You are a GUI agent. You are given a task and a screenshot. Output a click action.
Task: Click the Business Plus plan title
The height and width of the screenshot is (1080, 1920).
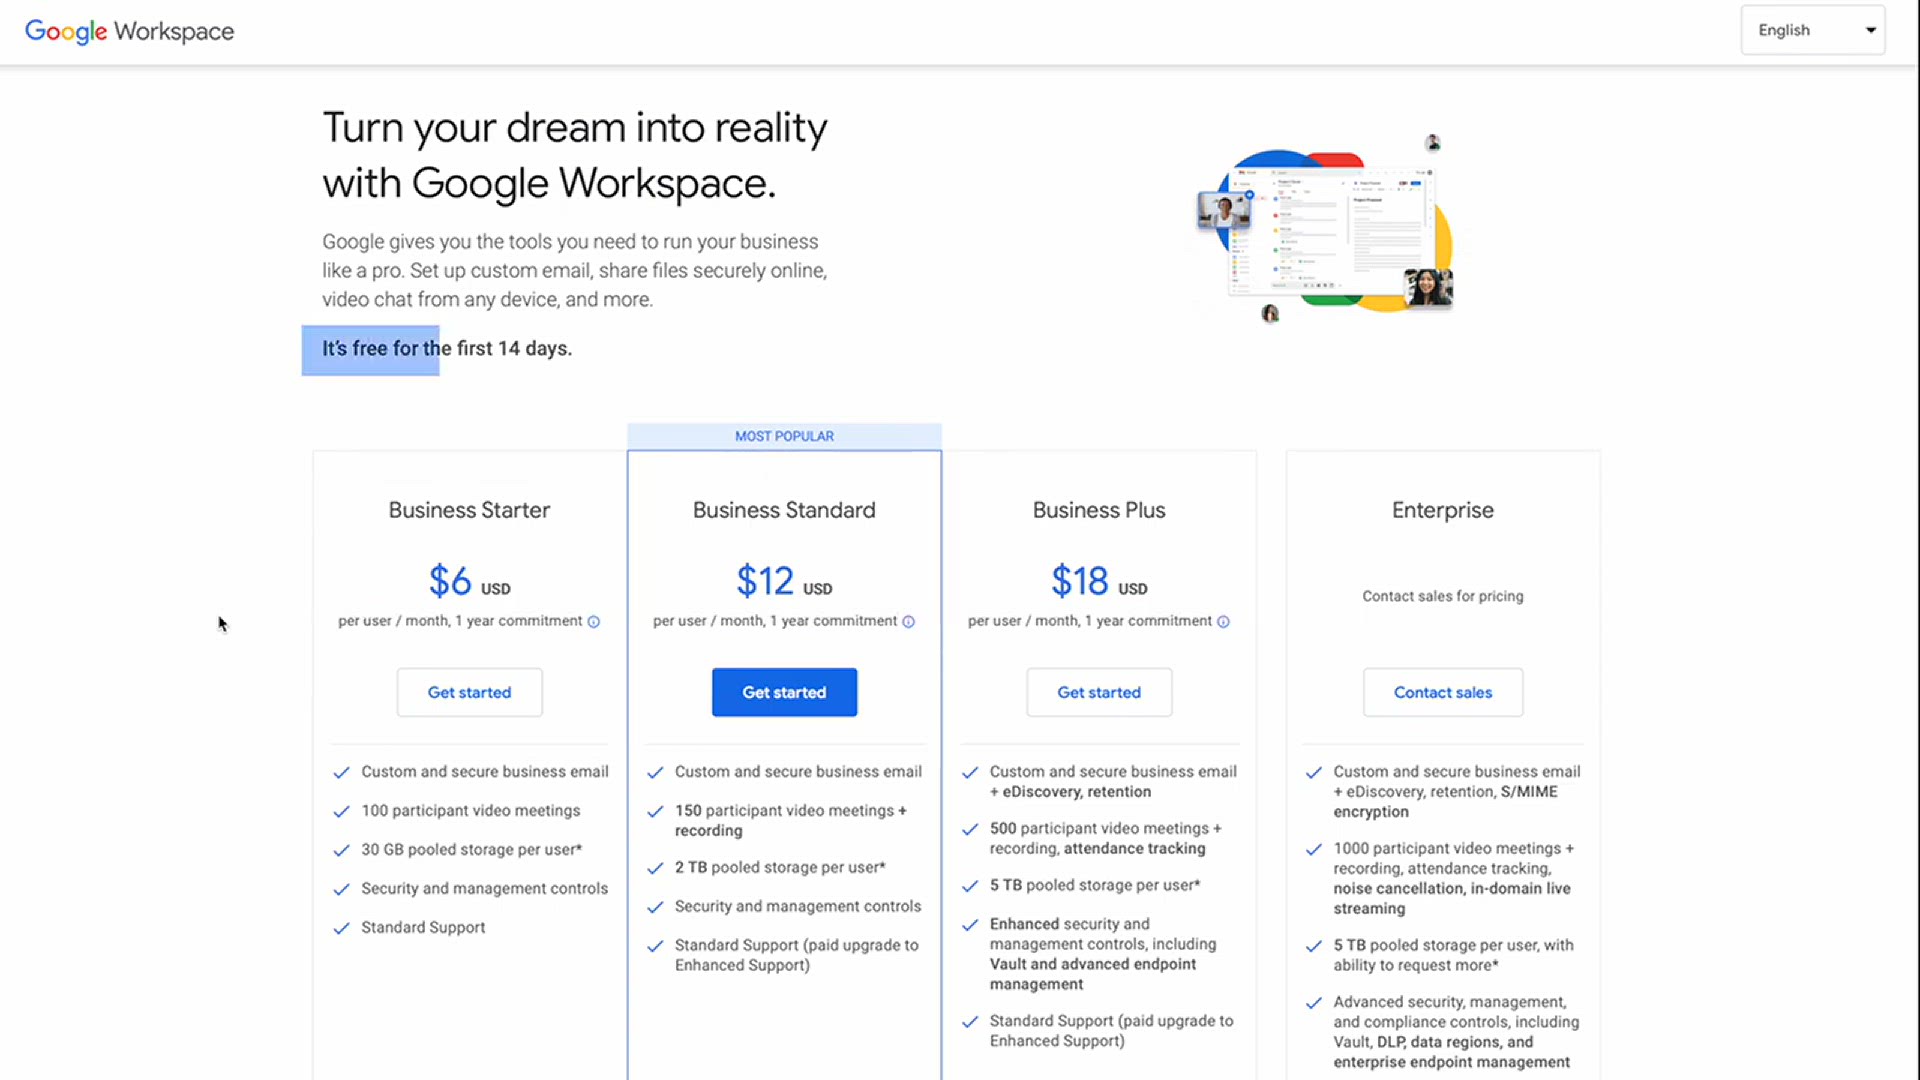[x=1099, y=510]
